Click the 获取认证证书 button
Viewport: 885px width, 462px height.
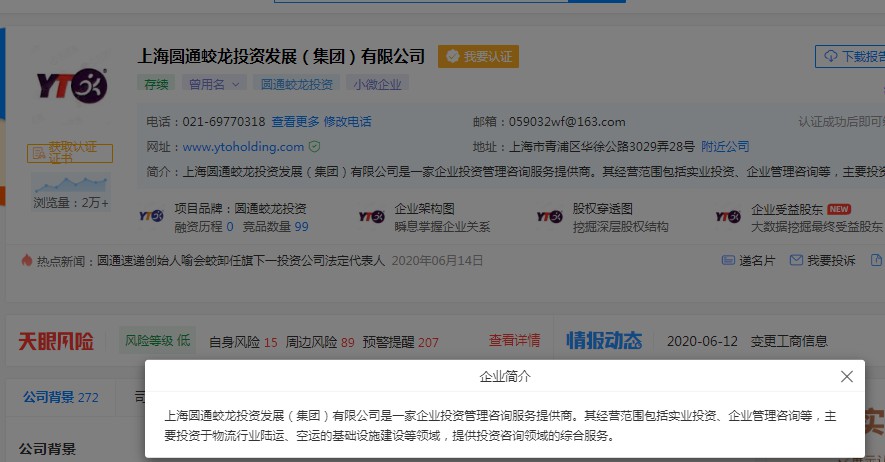tap(69, 153)
